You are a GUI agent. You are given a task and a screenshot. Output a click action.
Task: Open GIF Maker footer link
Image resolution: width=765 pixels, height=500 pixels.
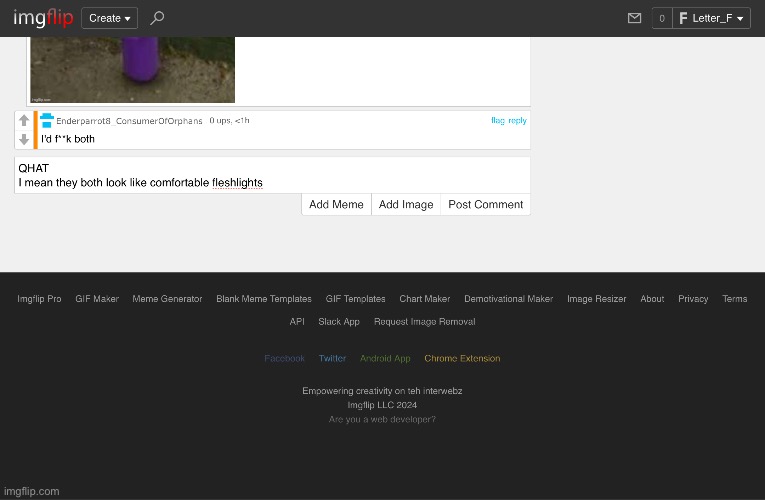tap(97, 299)
